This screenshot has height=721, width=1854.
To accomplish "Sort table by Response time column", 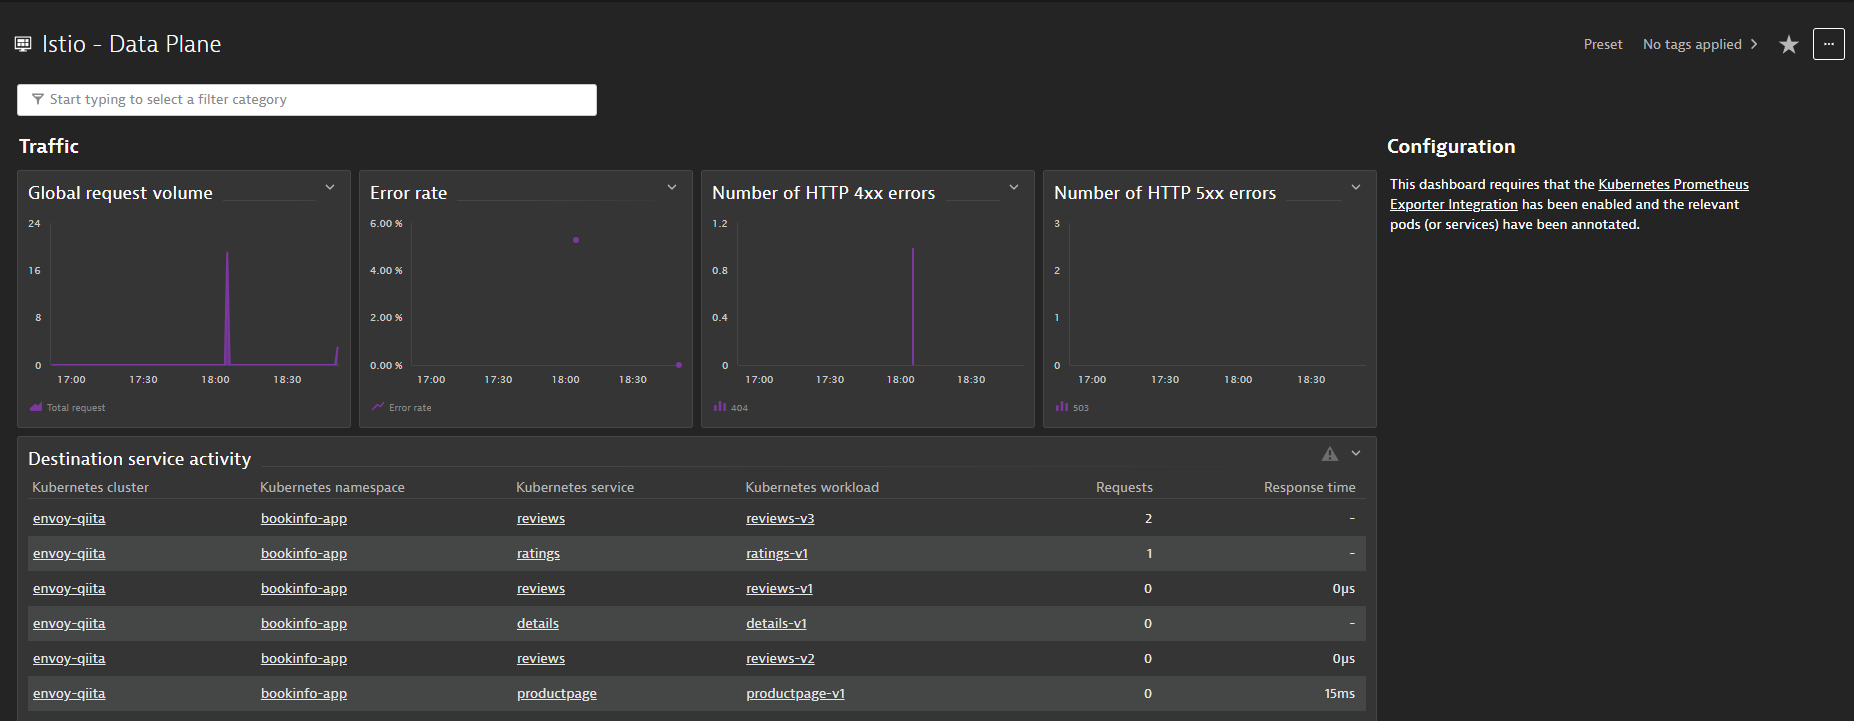I will click(1309, 487).
